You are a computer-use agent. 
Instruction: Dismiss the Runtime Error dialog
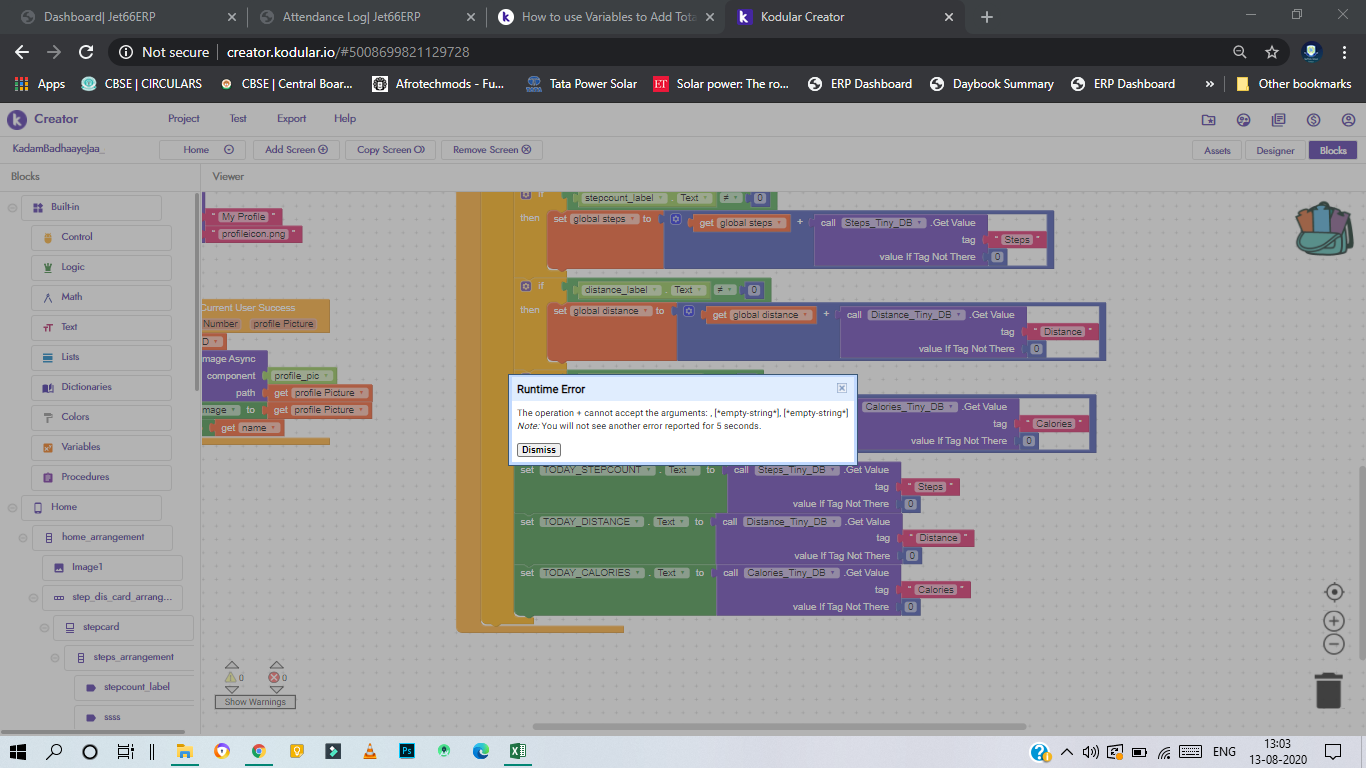pyautogui.click(x=538, y=449)
